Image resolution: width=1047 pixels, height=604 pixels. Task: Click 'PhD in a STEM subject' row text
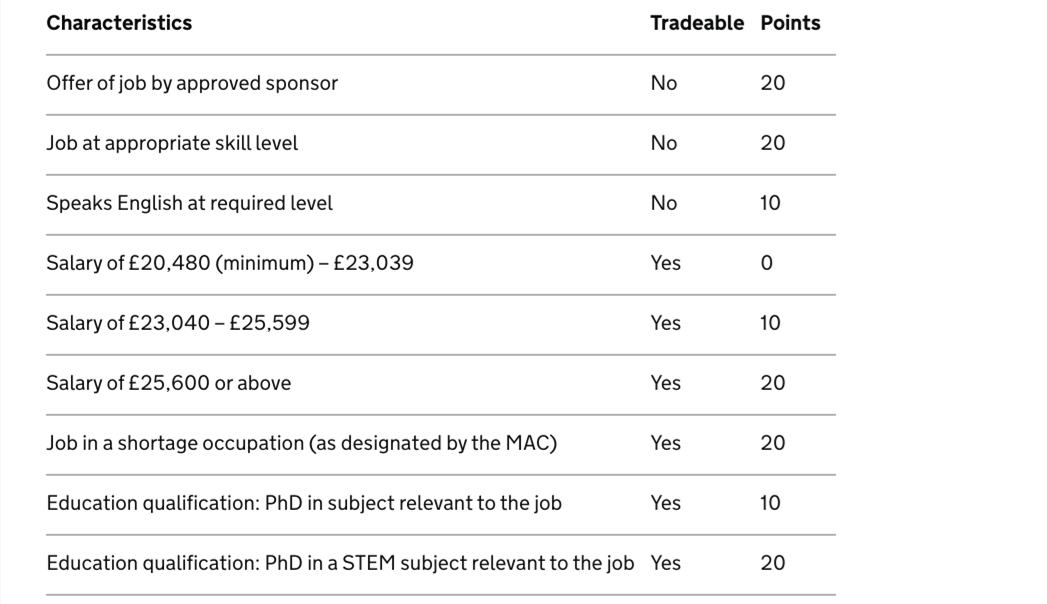pyautogui.click(x=341, y=563)
